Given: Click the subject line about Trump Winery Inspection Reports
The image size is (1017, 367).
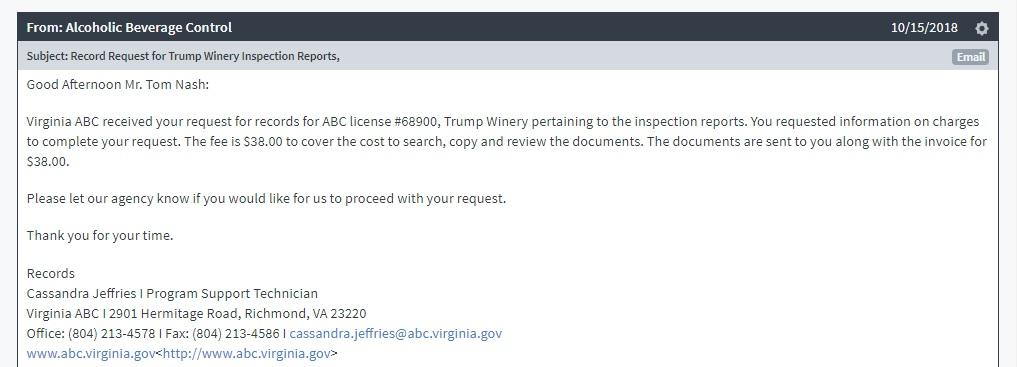Looking at the screenshot, I should 183,56.
